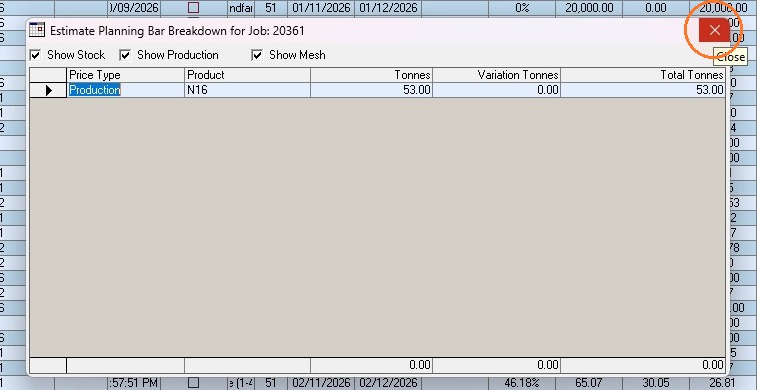
Task: Close the Estimate Planning Bar Breakdown dialog
Action: (x=714, y=30)
